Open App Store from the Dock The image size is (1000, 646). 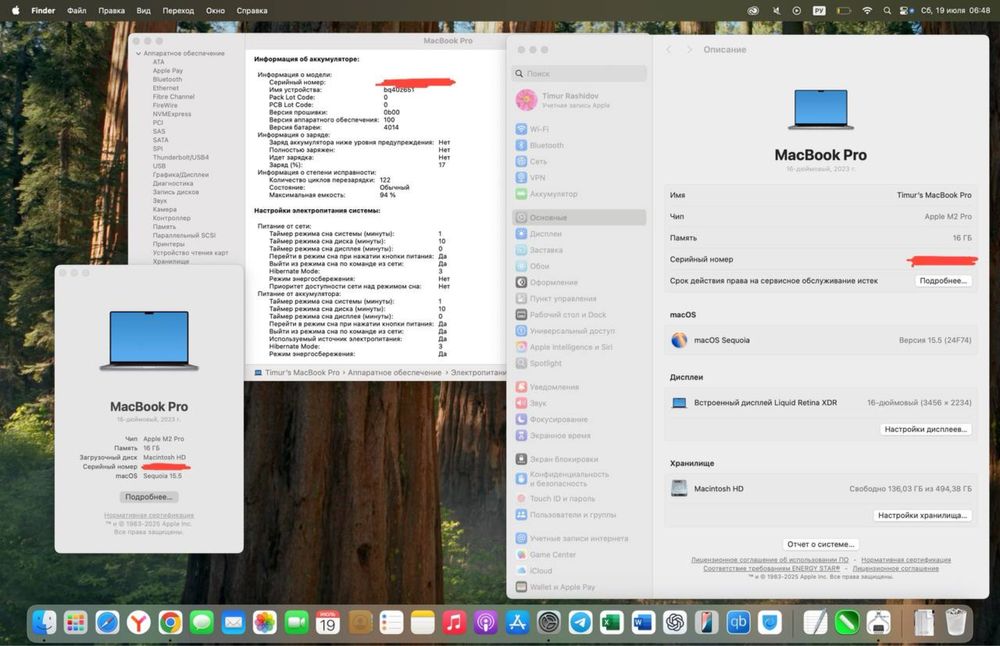(x=517, y=622)
